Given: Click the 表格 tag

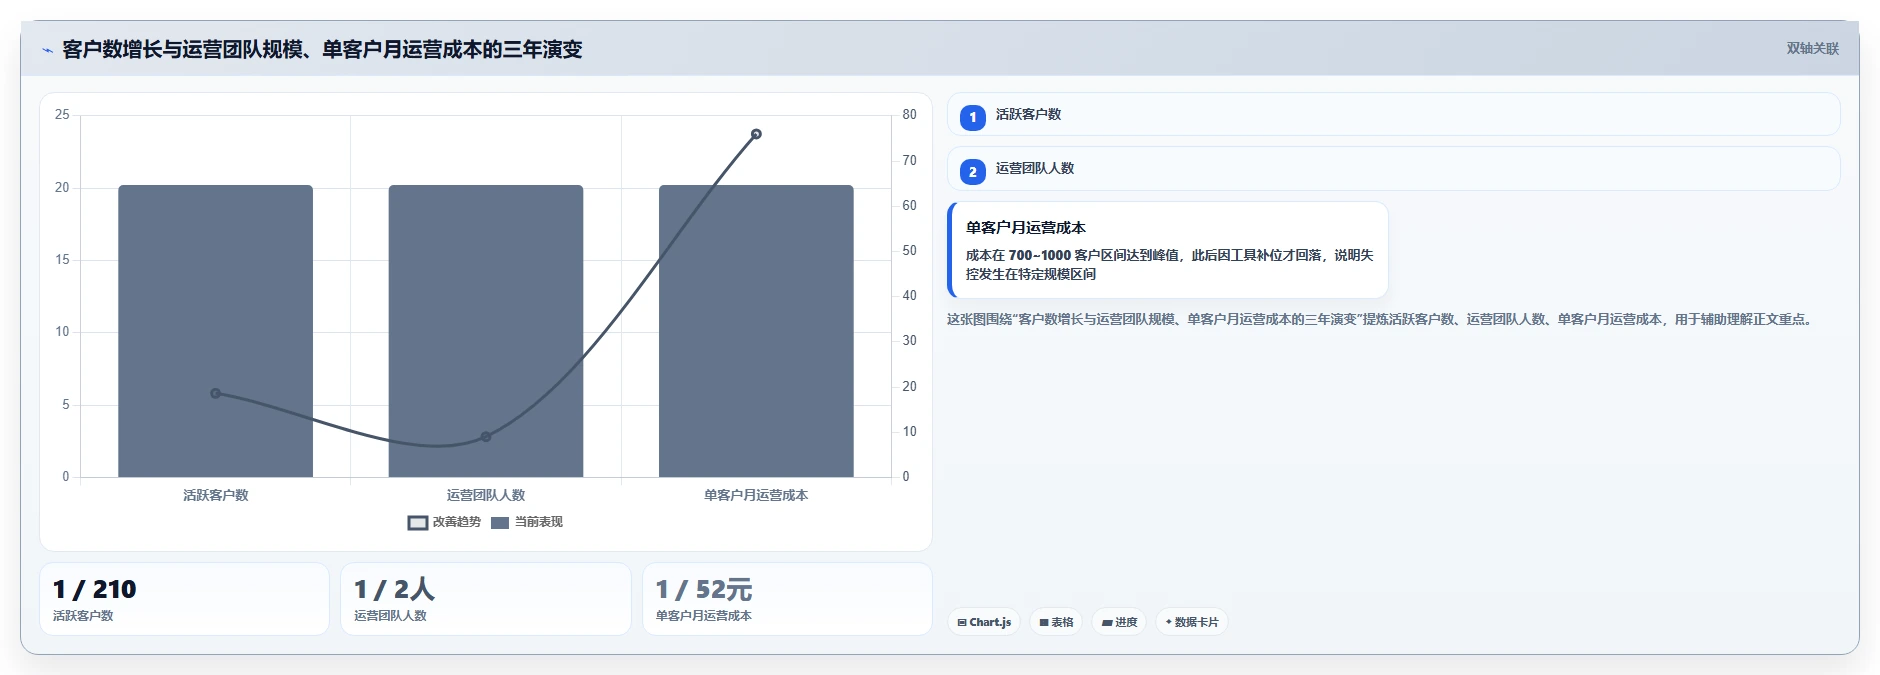Looking at the screenshot, I should point(1056,622).
